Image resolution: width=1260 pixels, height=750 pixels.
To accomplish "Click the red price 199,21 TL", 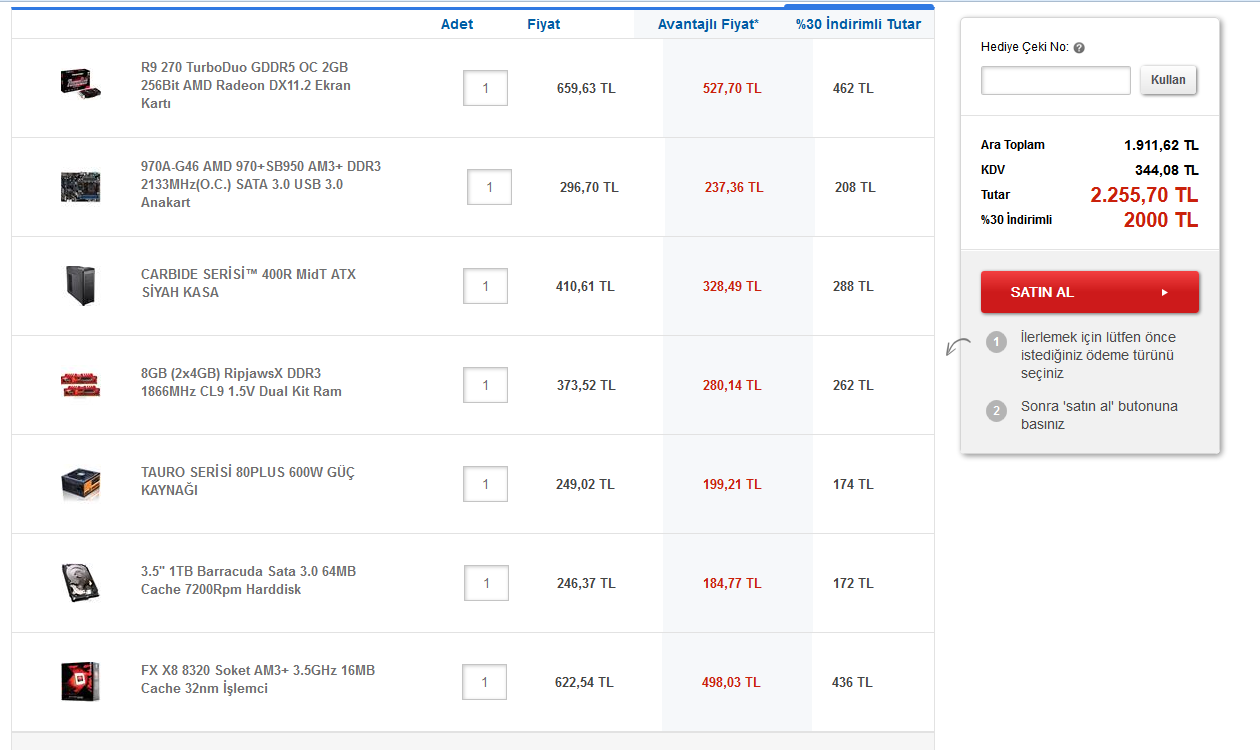I will pyautogui.click(x=732, y=484).
